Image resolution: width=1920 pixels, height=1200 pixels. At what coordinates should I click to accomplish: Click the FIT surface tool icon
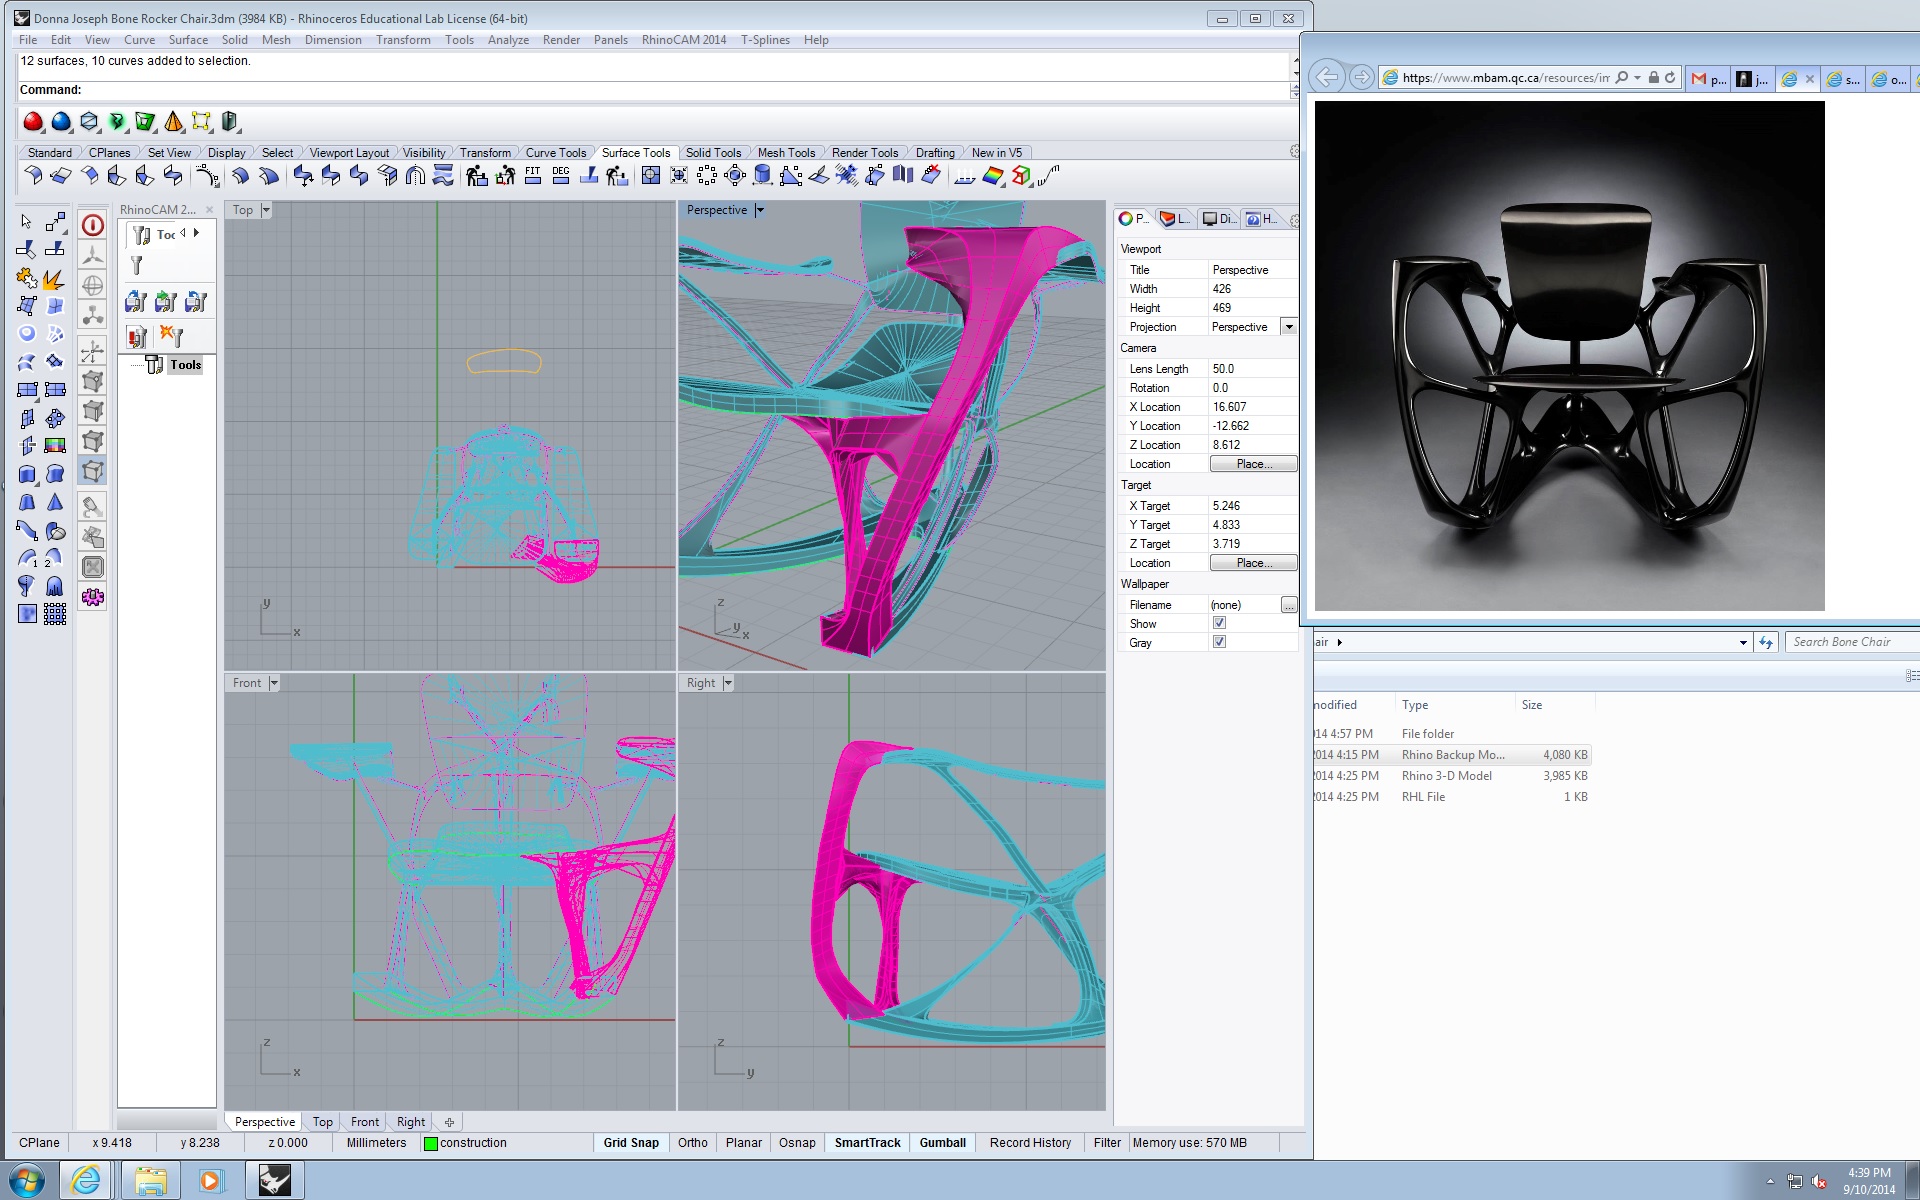click(x=533, y=176)
